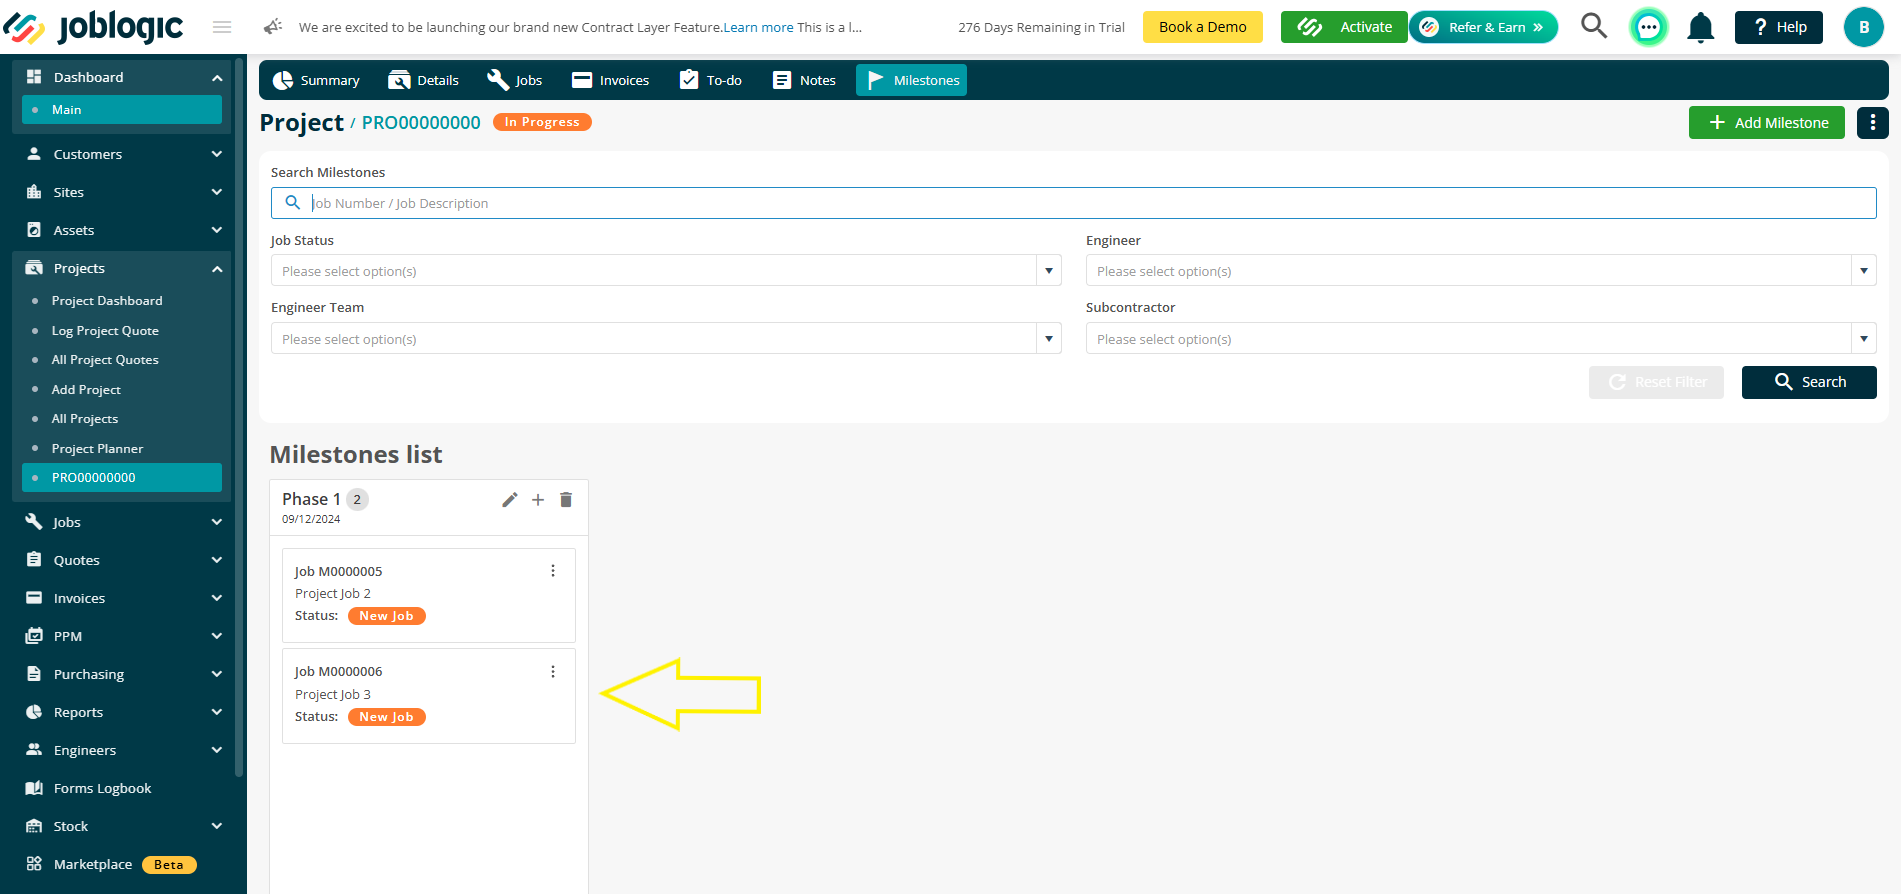The width and height of the screenshot is (1901, 894).
Task: Open options menu for Job M0000005
Action: click(553, 571)
